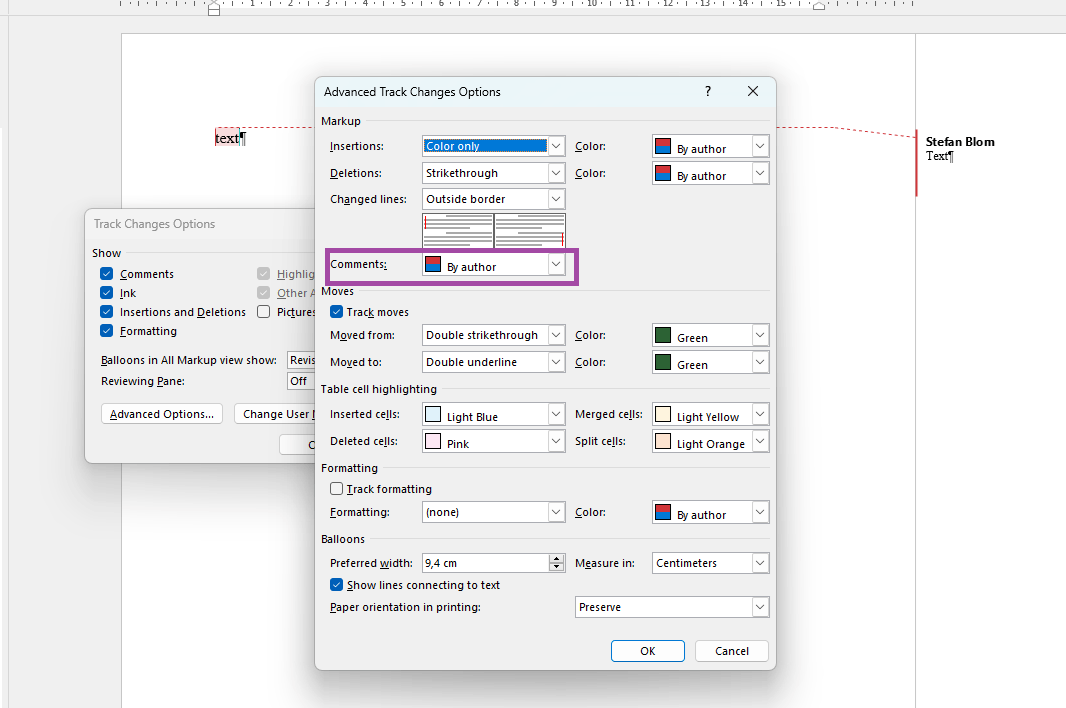Viewport: 1066px width, 708px height.
Task: Click the Other Authors checkbox under Show
Action: tap(264, 292)
